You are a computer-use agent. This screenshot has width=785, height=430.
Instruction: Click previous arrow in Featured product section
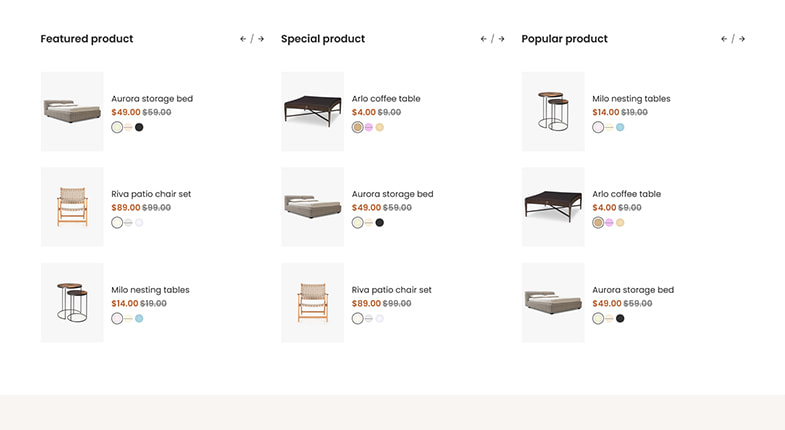pyautogui.click(x=243, y=39)
